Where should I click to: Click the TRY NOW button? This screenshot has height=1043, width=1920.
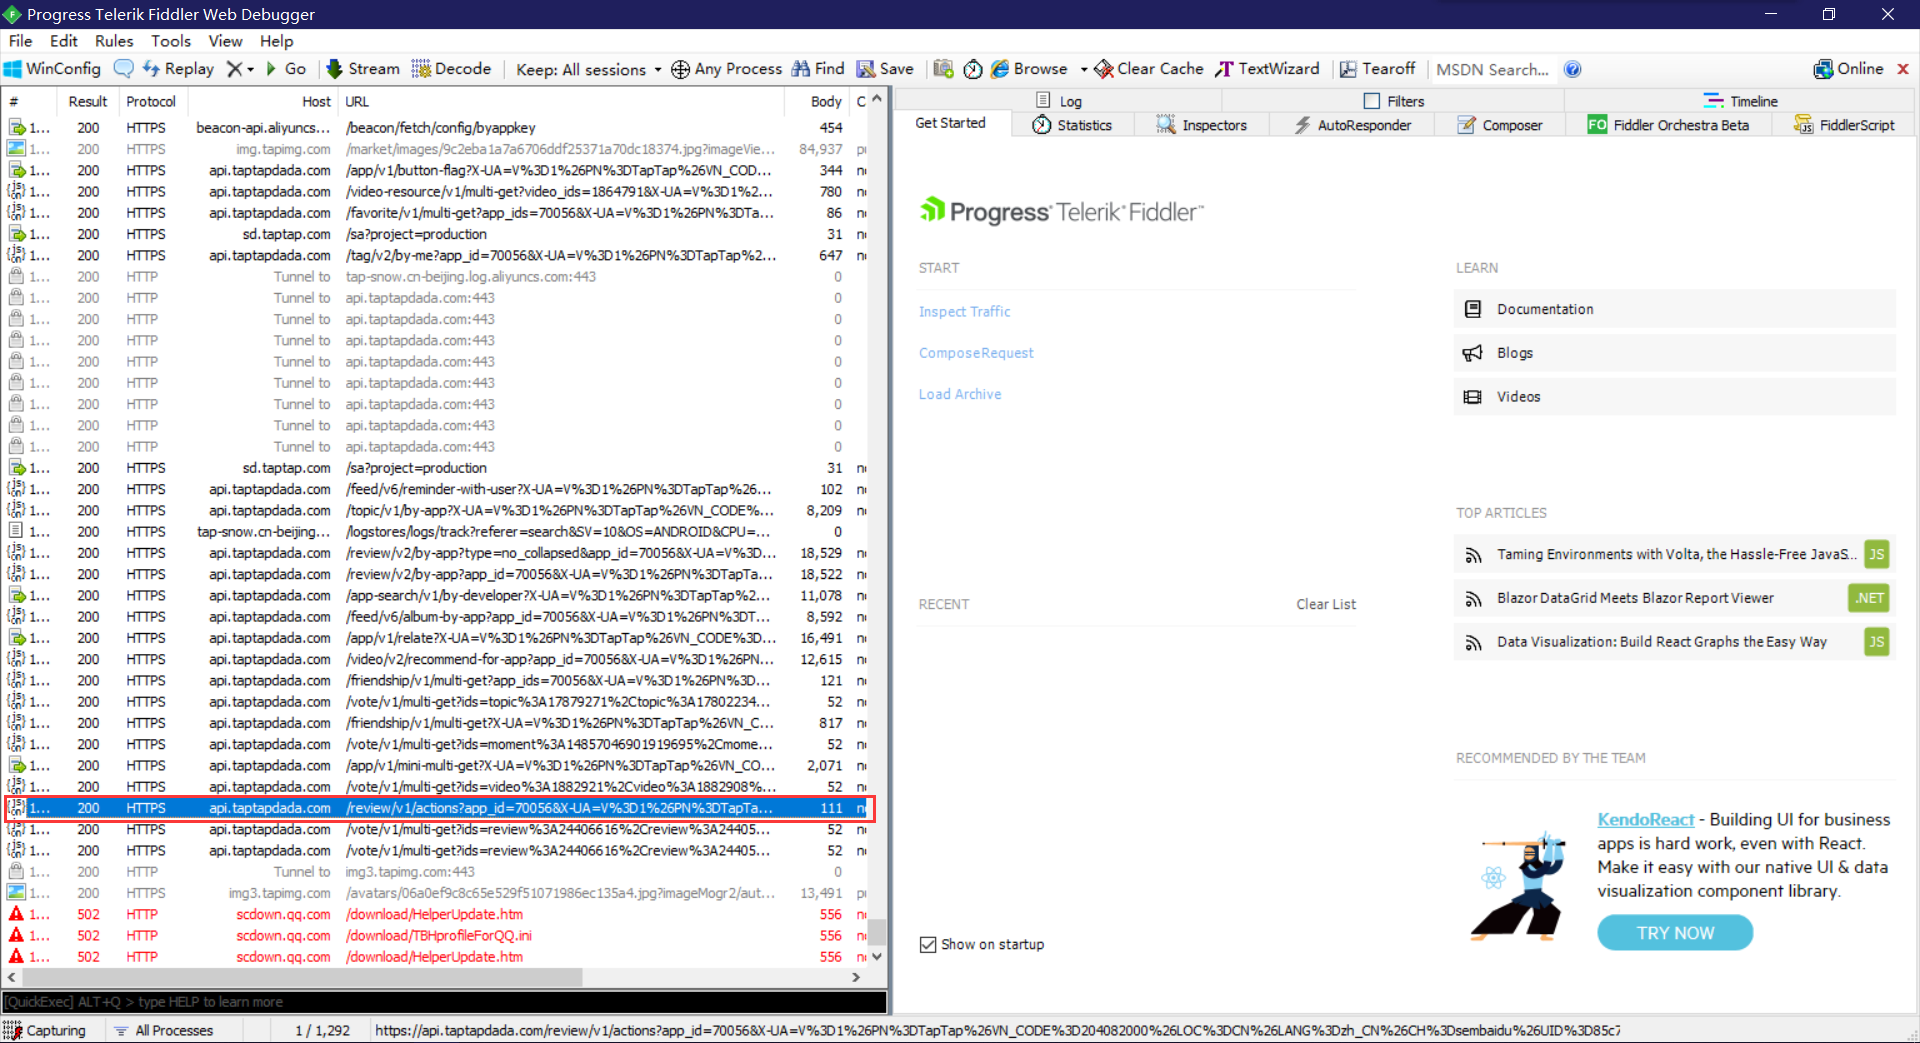[1675, 933]
